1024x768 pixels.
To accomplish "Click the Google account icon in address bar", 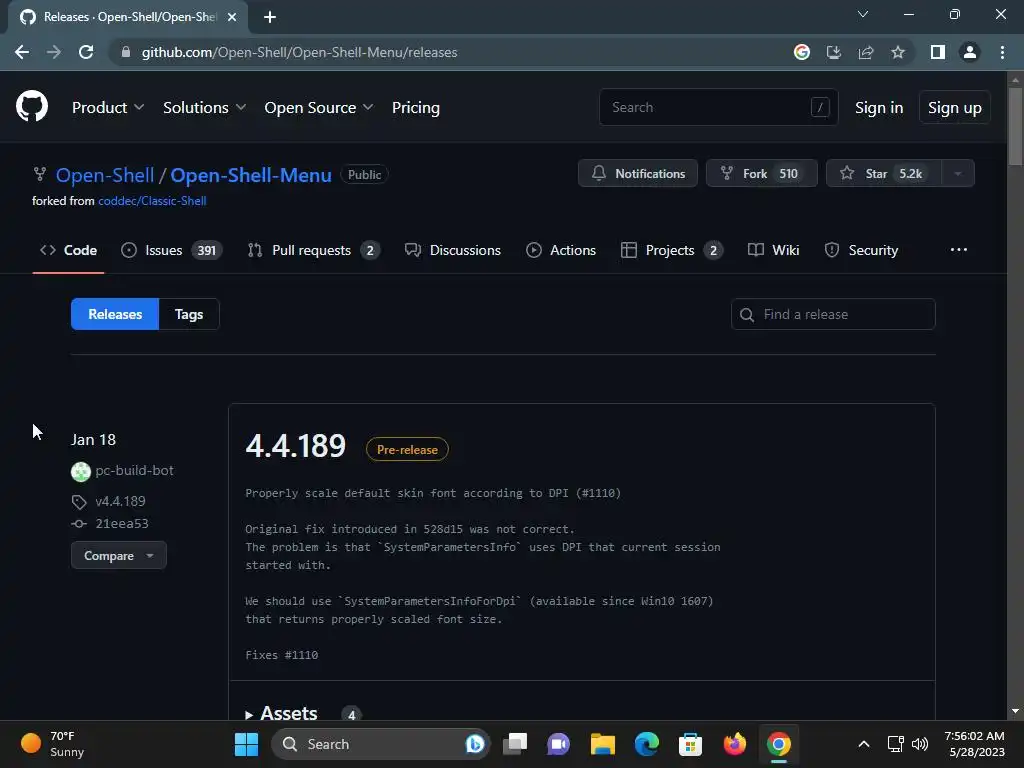I will click(x=801, y=52).
